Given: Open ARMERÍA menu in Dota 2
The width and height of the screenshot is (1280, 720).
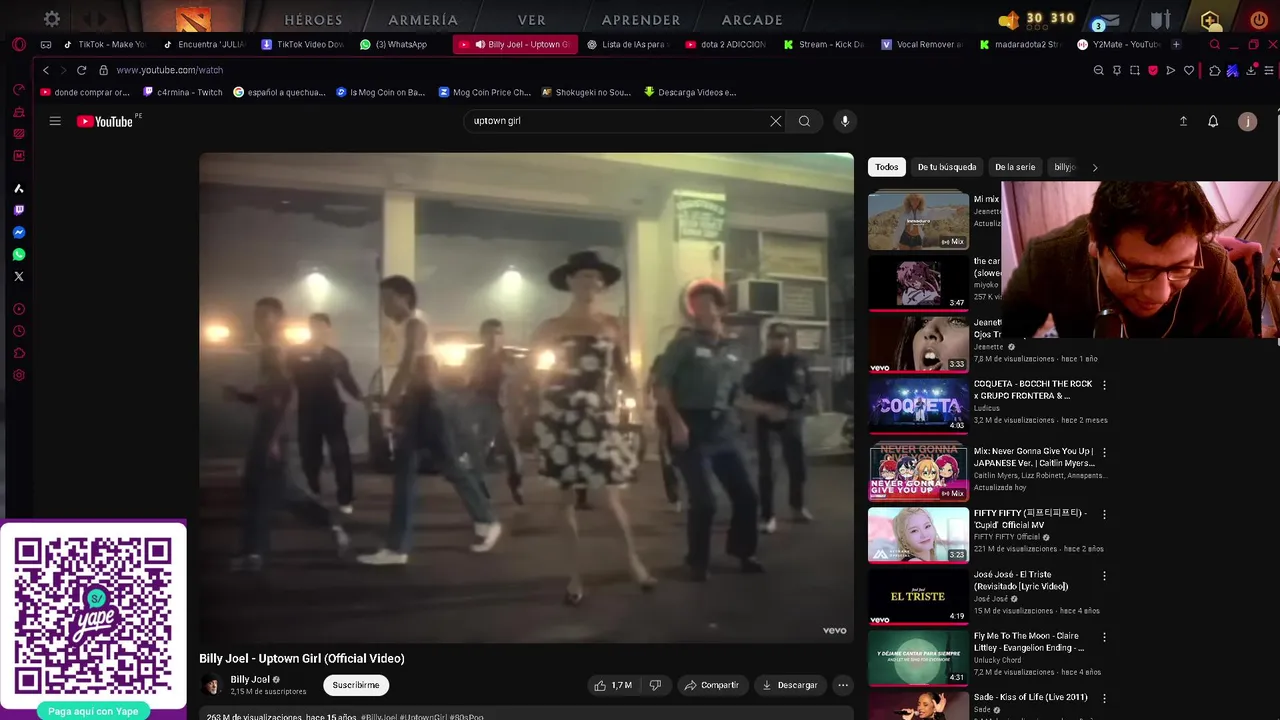Looking at the screenshot, I should tap(423, 19).
